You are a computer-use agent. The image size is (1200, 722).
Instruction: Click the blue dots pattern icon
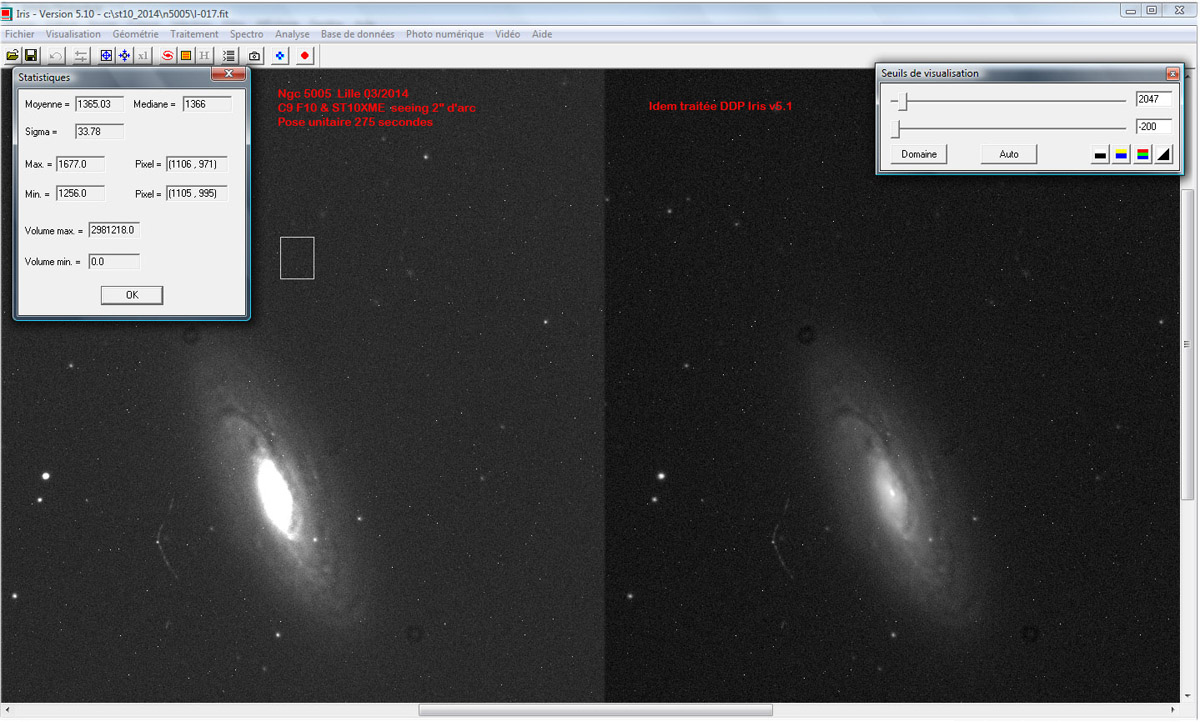coord(280,55)
